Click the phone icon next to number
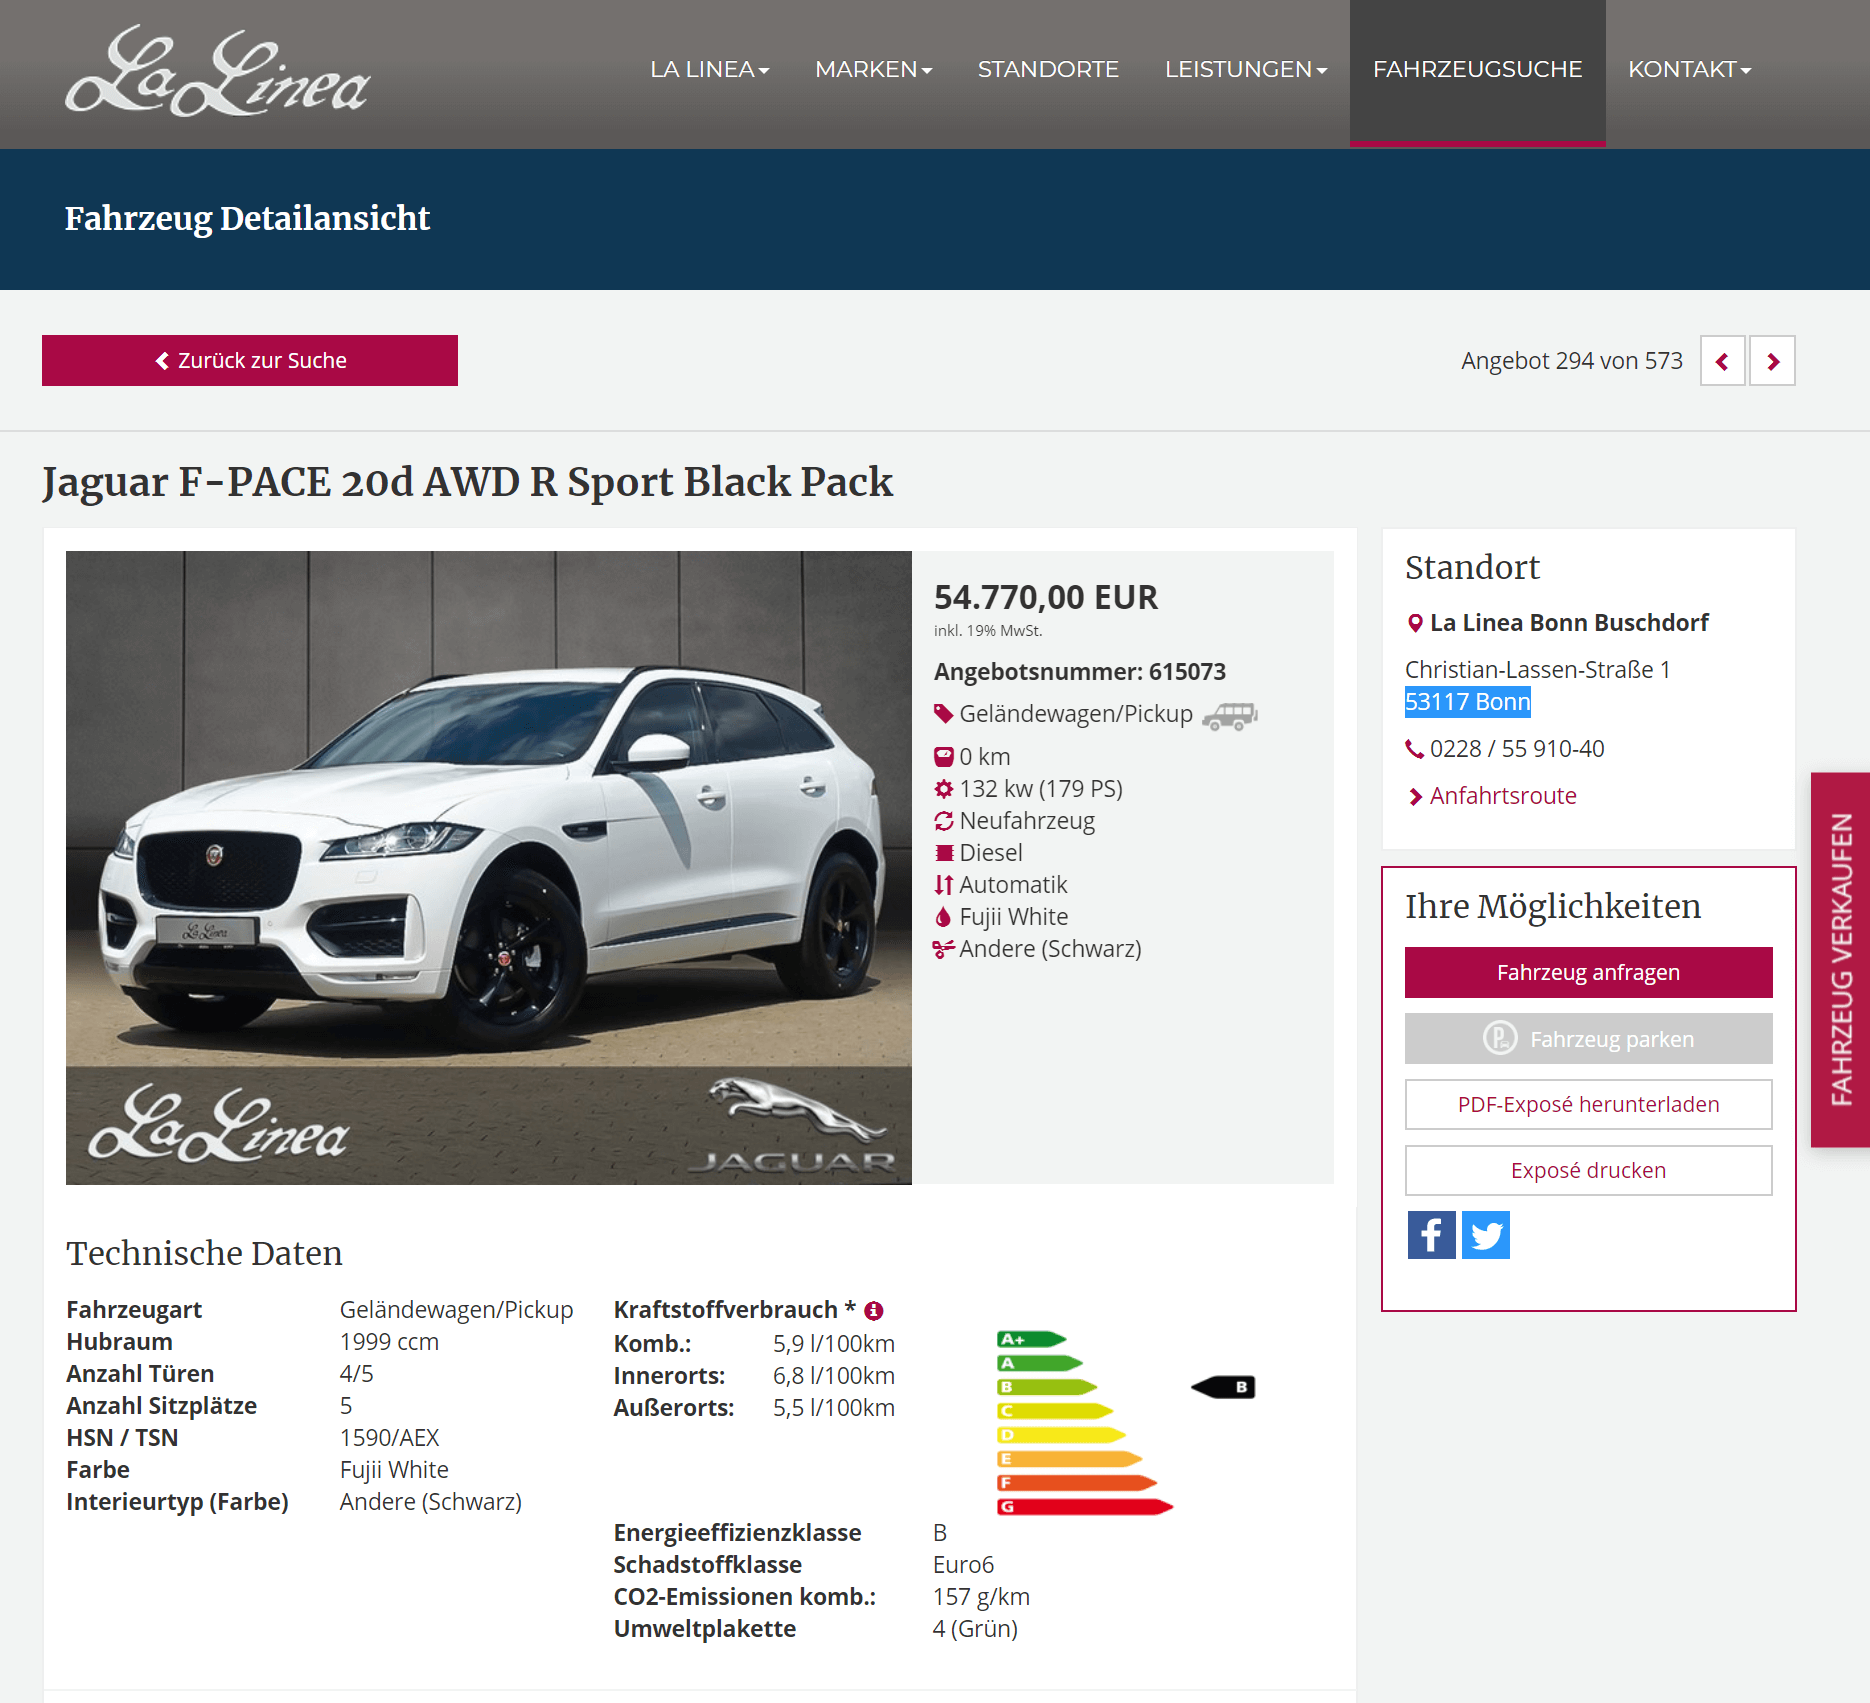 1414,749
